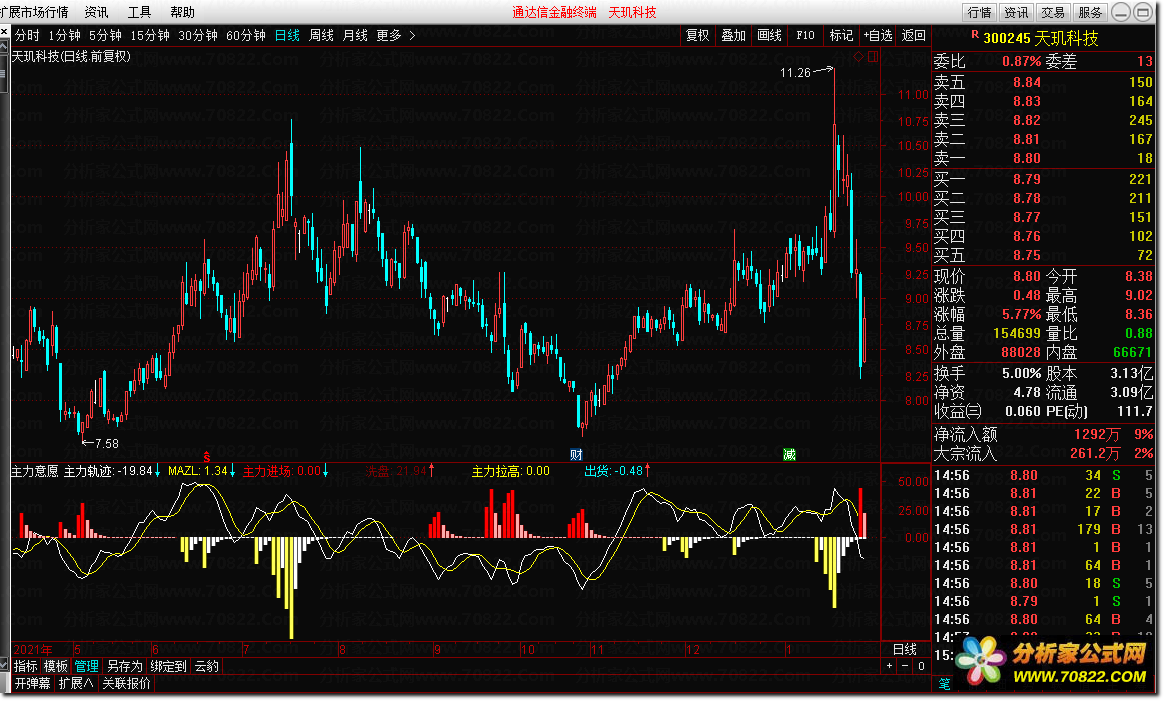This screenshot has width=1165, height=701.
Task: Click the 标记 mark button
Action: pos(841,35)
